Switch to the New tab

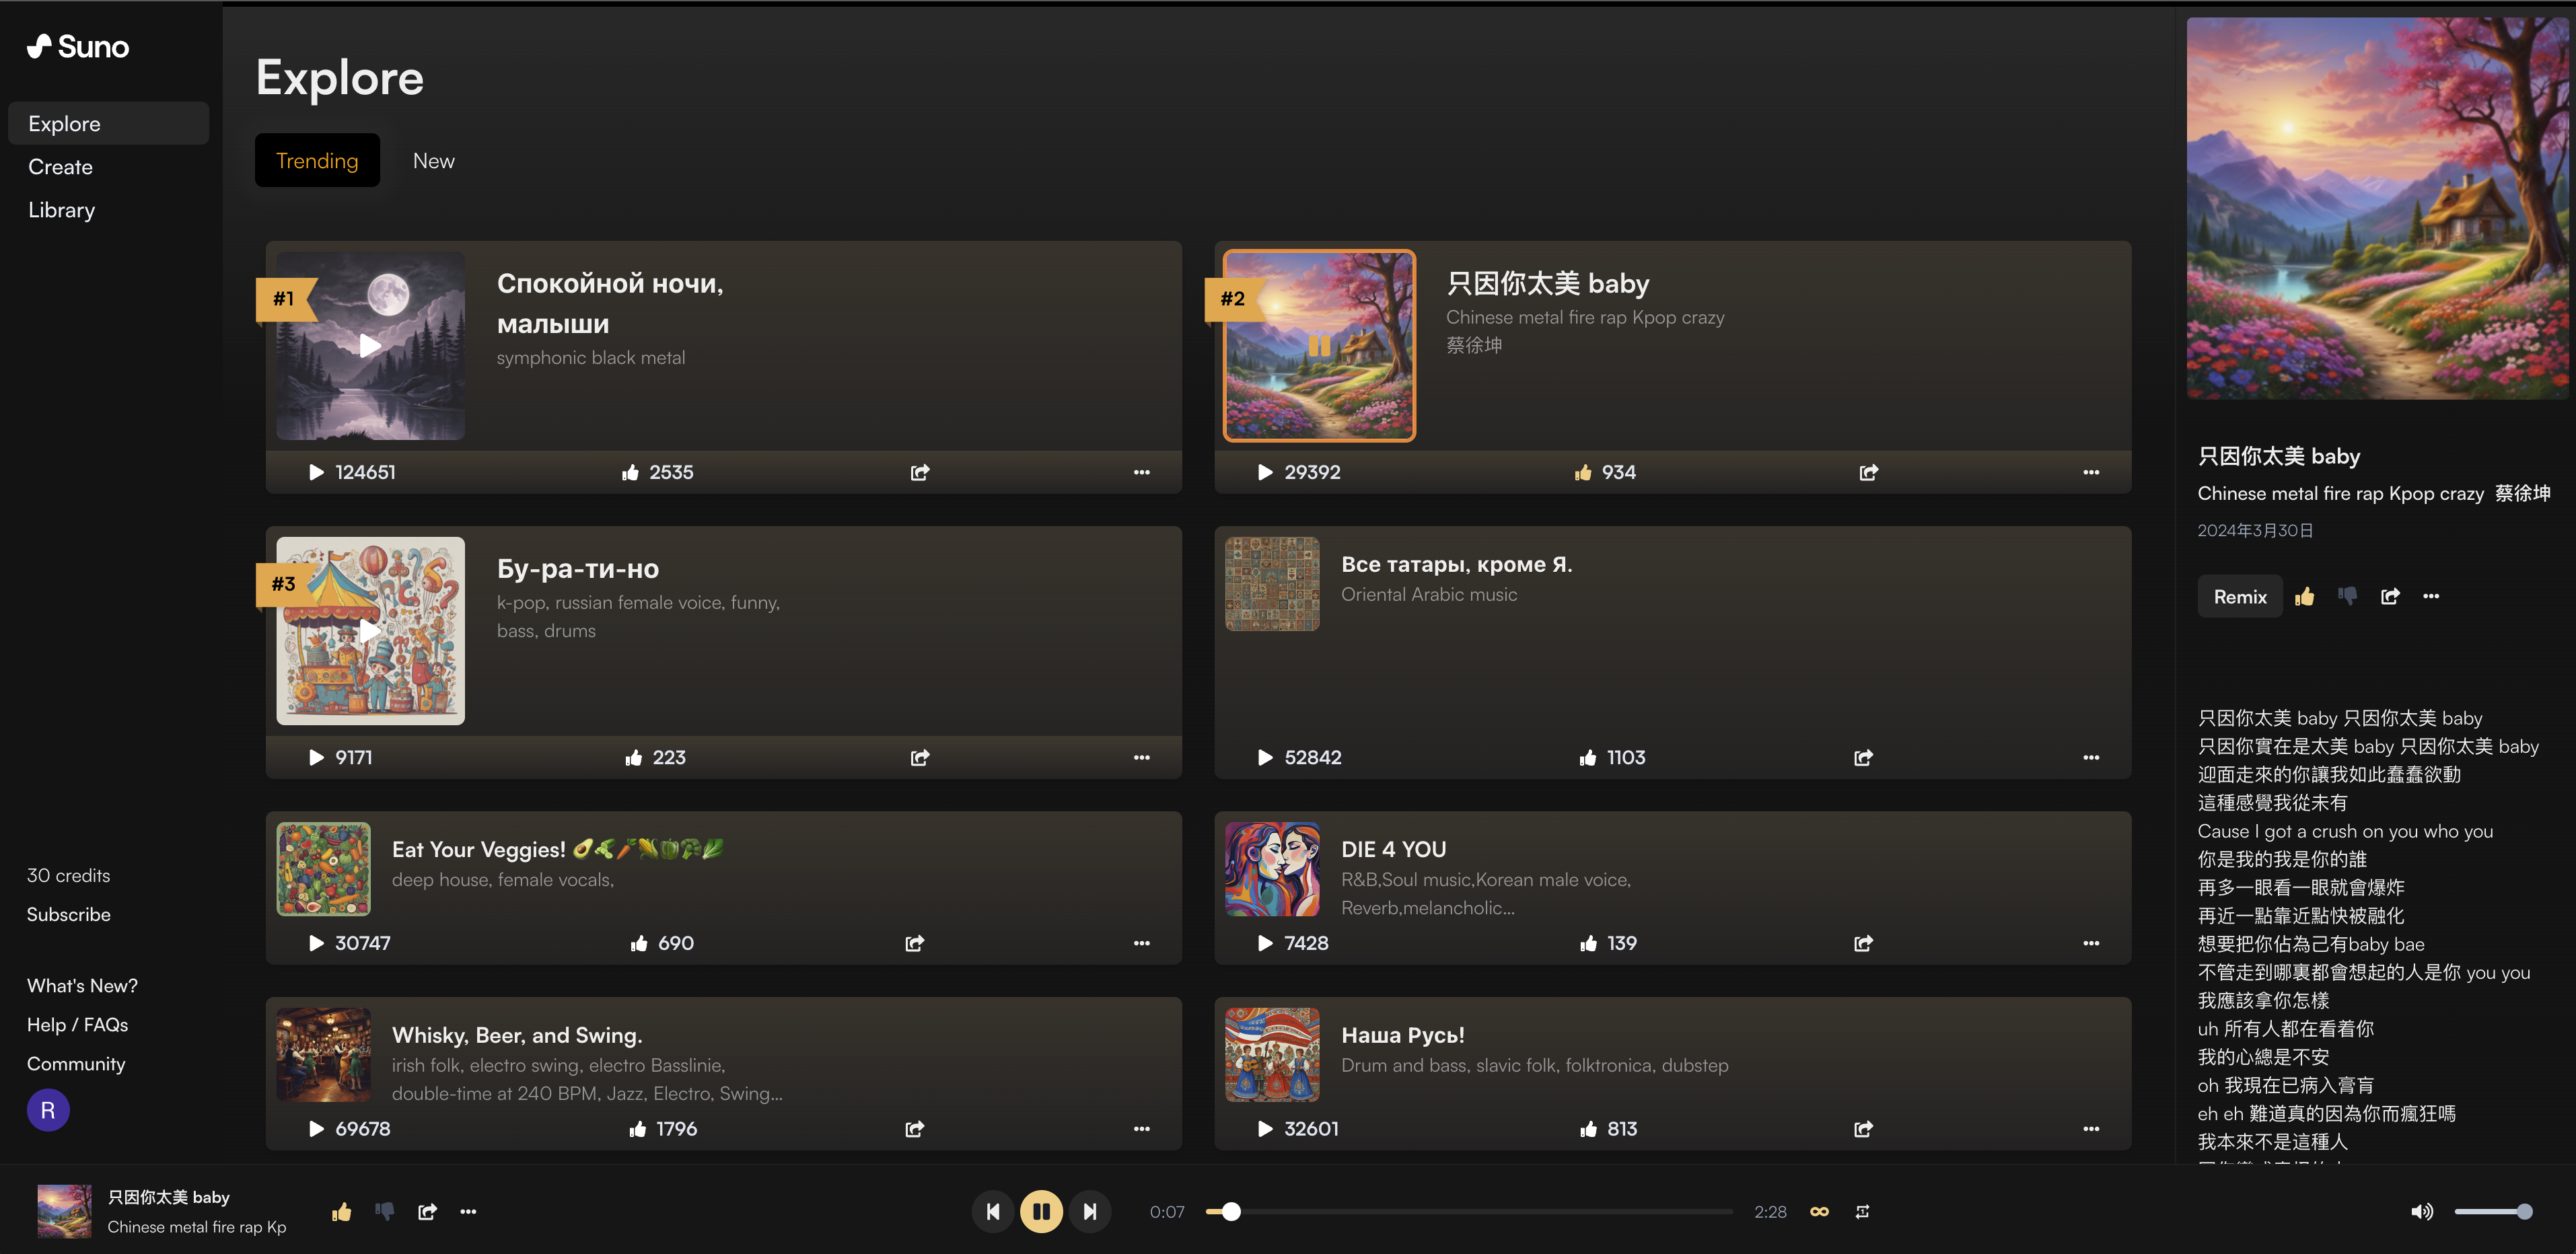point(433,160)
